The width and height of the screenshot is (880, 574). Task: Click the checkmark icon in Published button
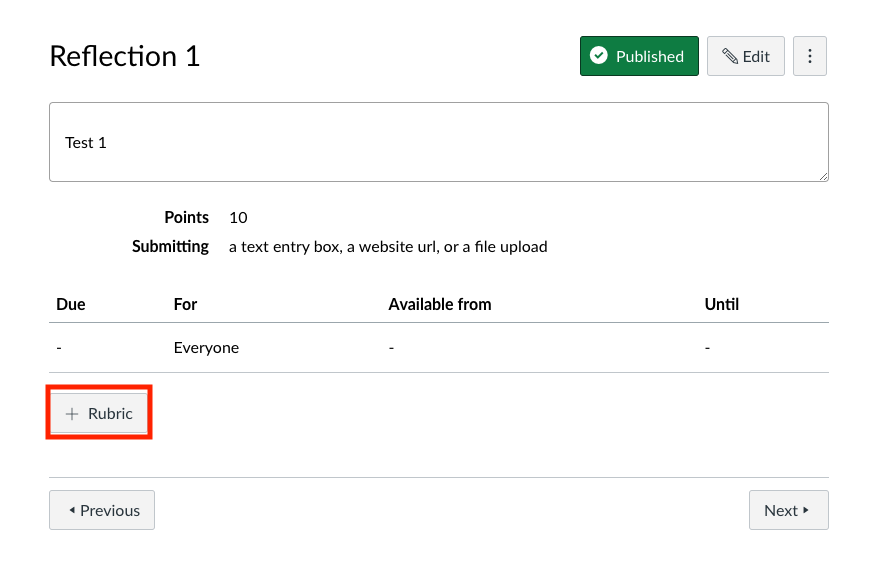(x=599, y=56)
